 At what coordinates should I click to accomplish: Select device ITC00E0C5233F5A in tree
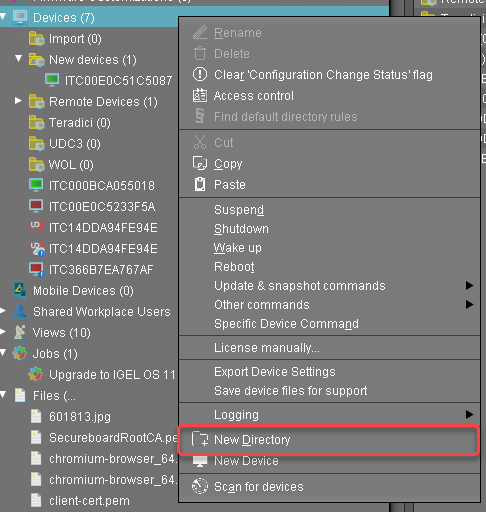tap(102, 207)
